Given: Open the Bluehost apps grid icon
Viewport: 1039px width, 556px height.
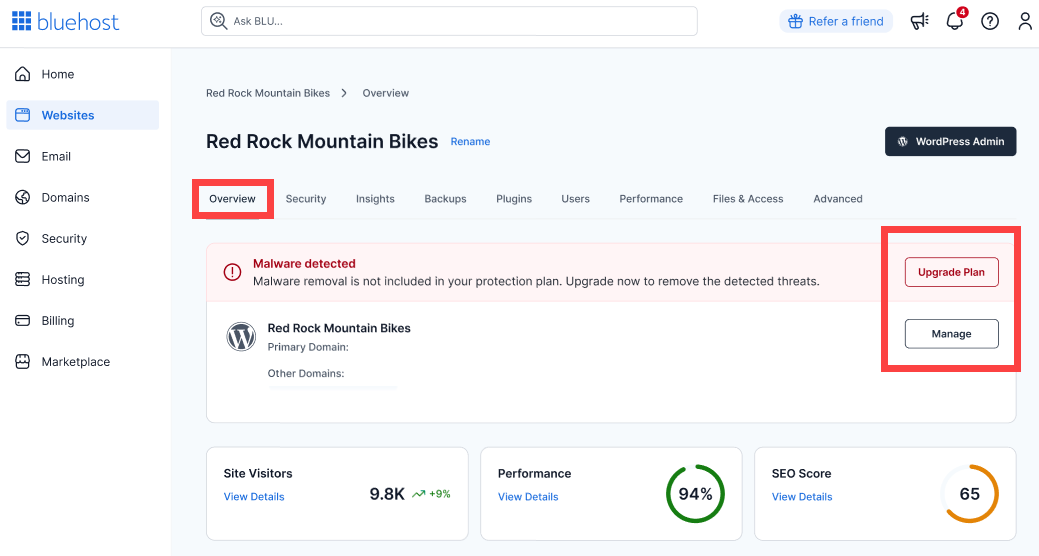Looking at the screenshot, I should point(21,21).
